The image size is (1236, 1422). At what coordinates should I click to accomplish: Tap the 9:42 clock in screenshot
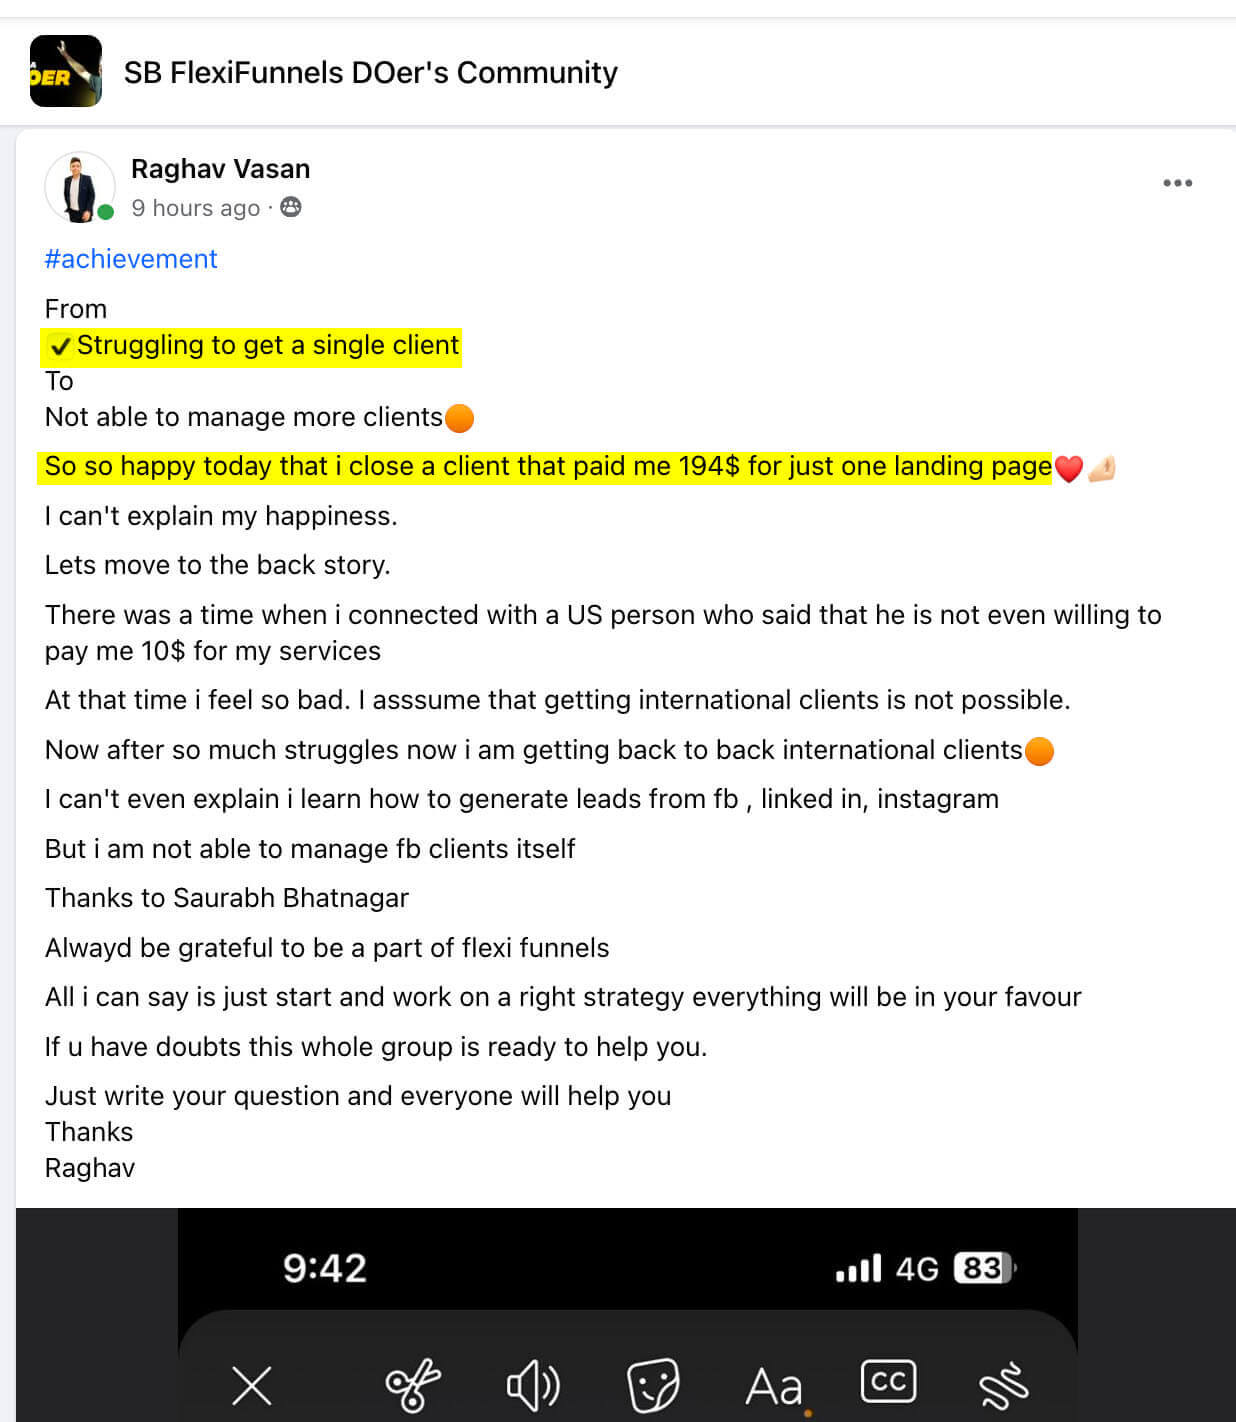point(325,1268)
